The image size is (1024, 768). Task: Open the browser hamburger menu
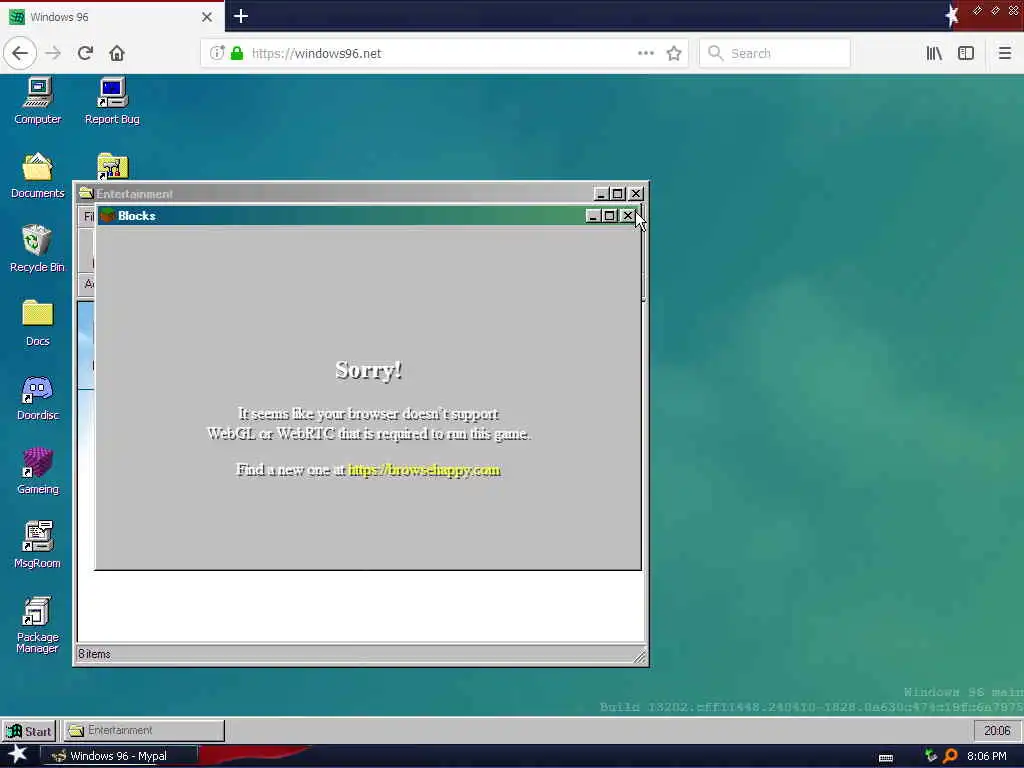point(1004,53)
